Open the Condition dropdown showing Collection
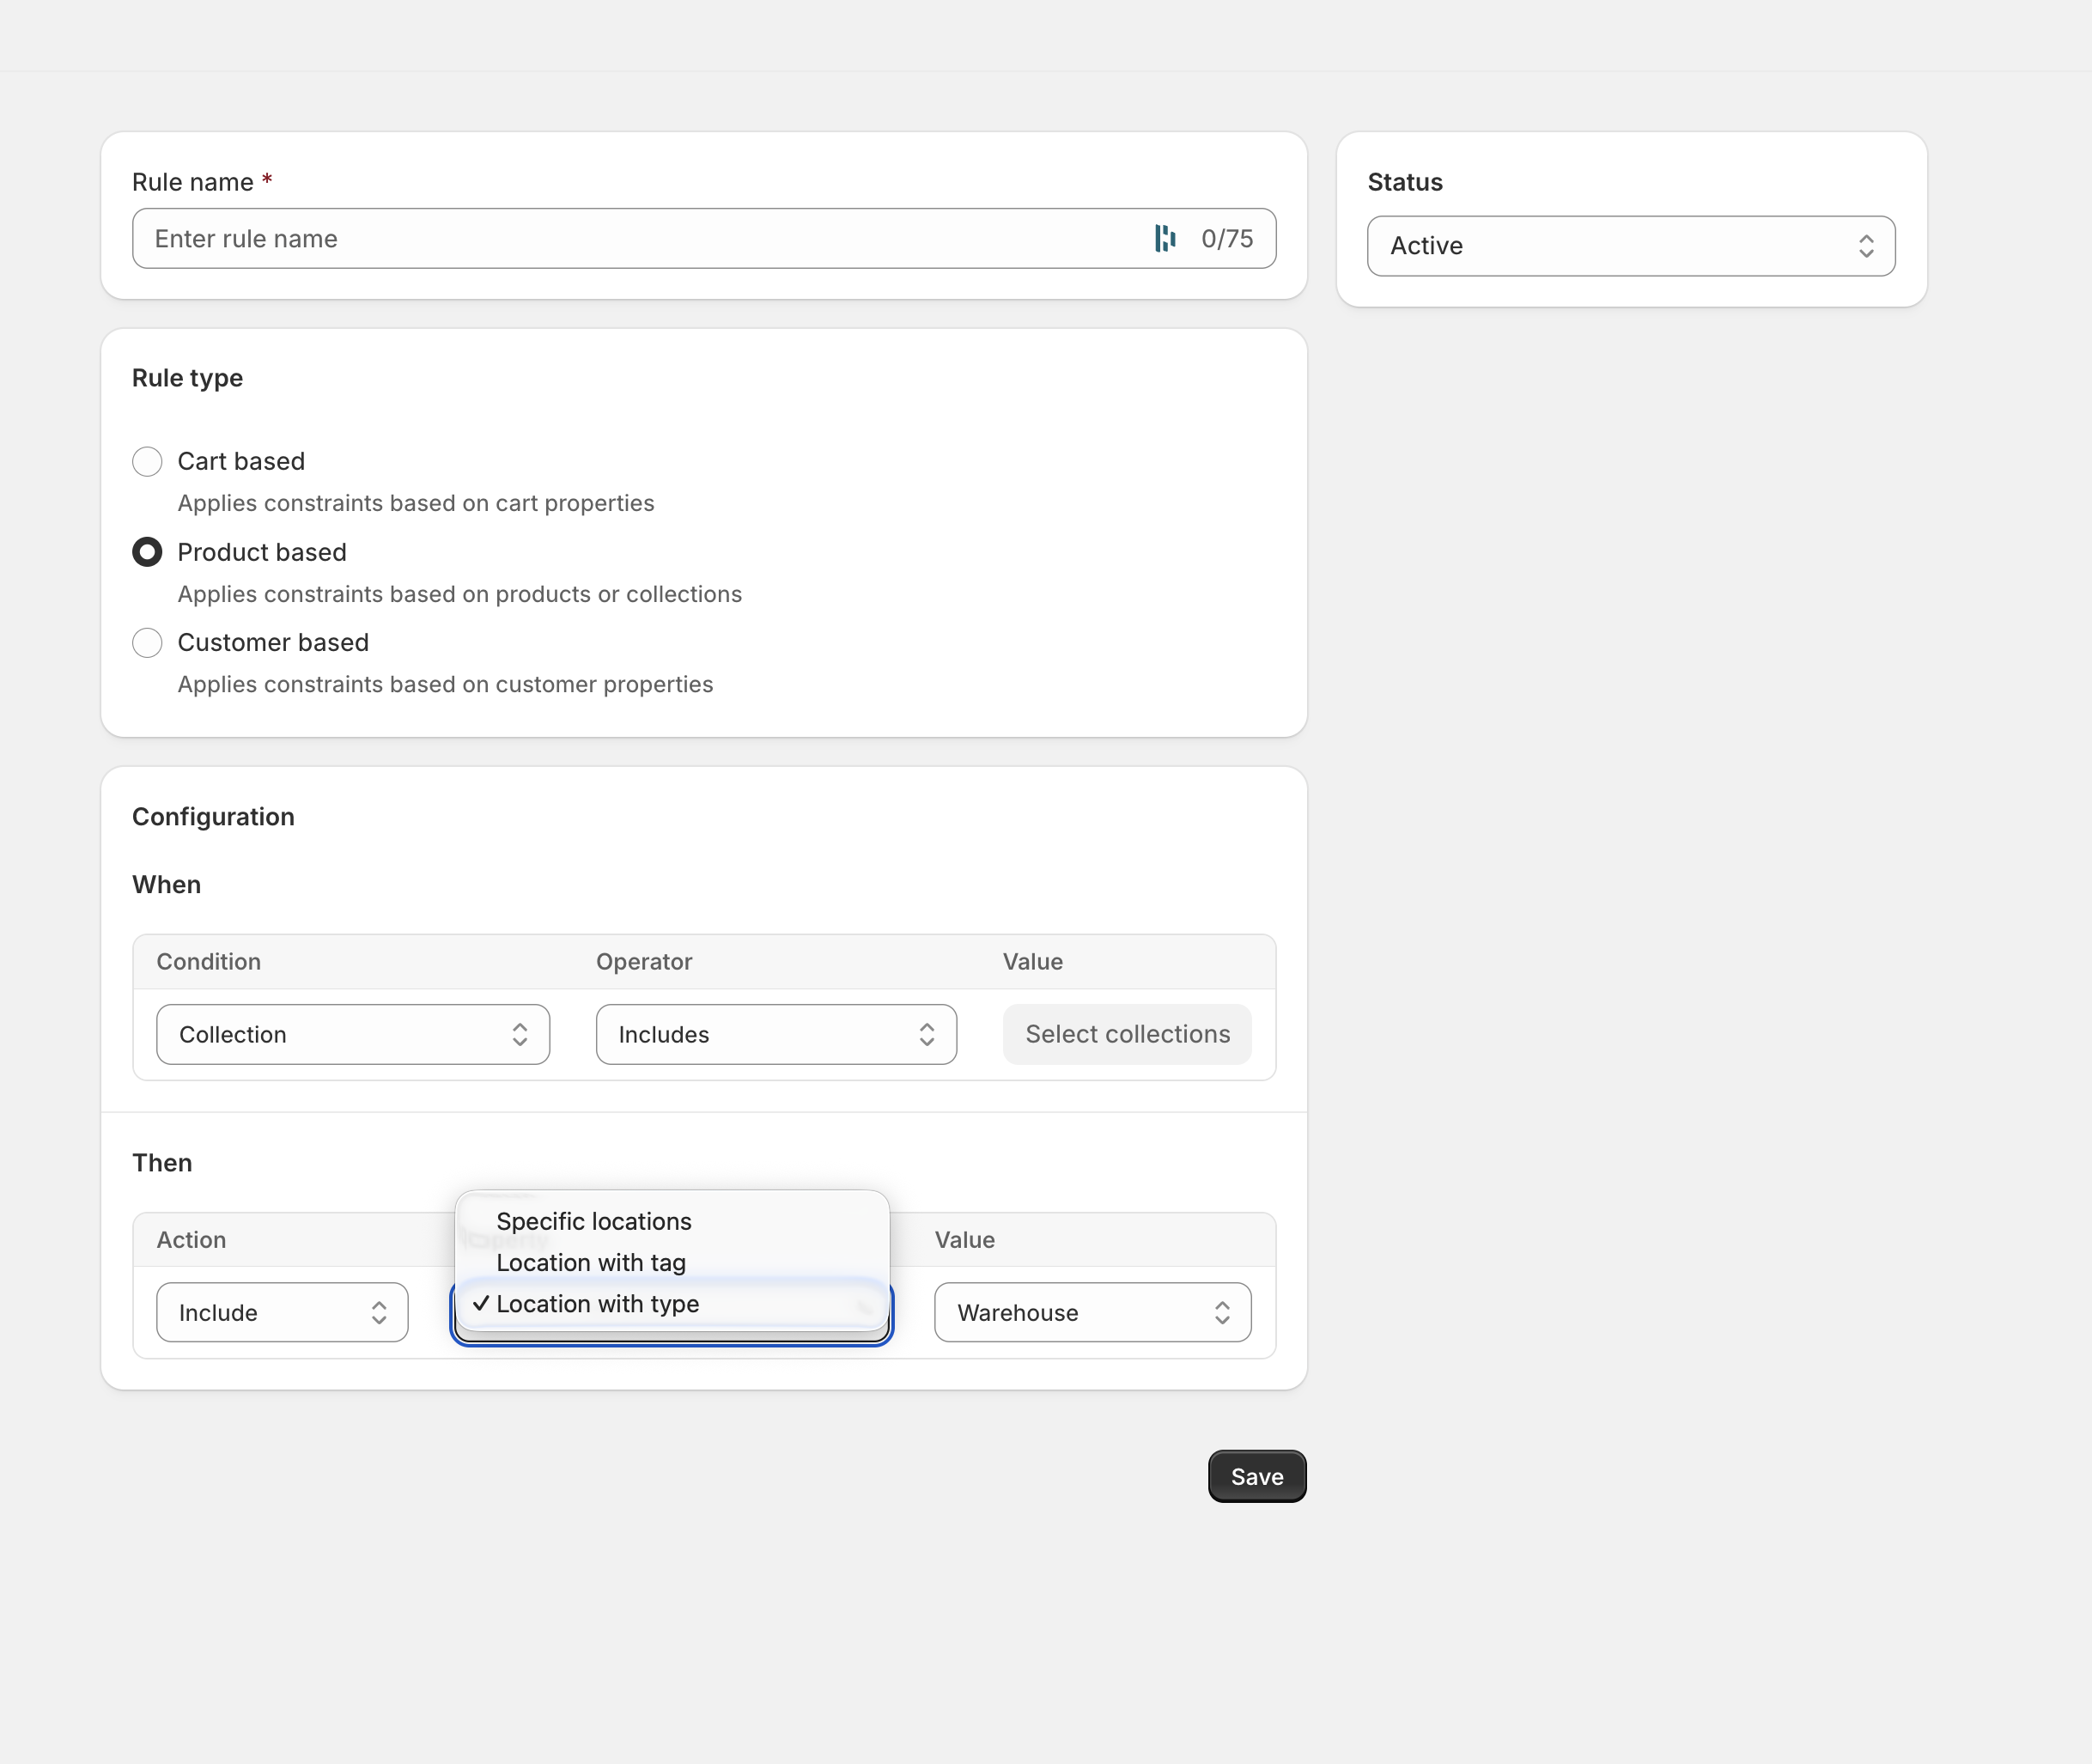Viewport: 2092px width, 1764px height. 352,1034
